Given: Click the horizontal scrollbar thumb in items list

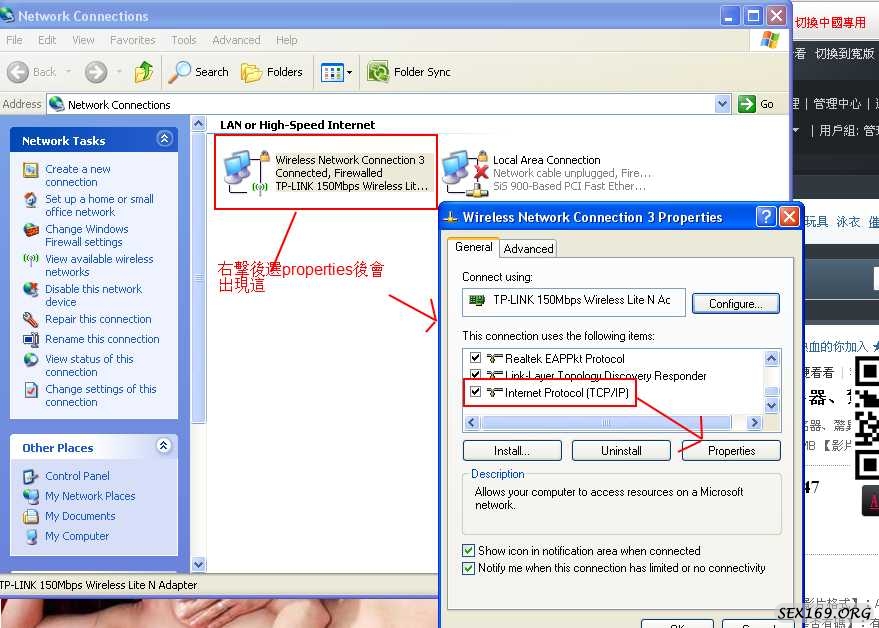Looking at the screenshot, I should click(x=605, y=422).
